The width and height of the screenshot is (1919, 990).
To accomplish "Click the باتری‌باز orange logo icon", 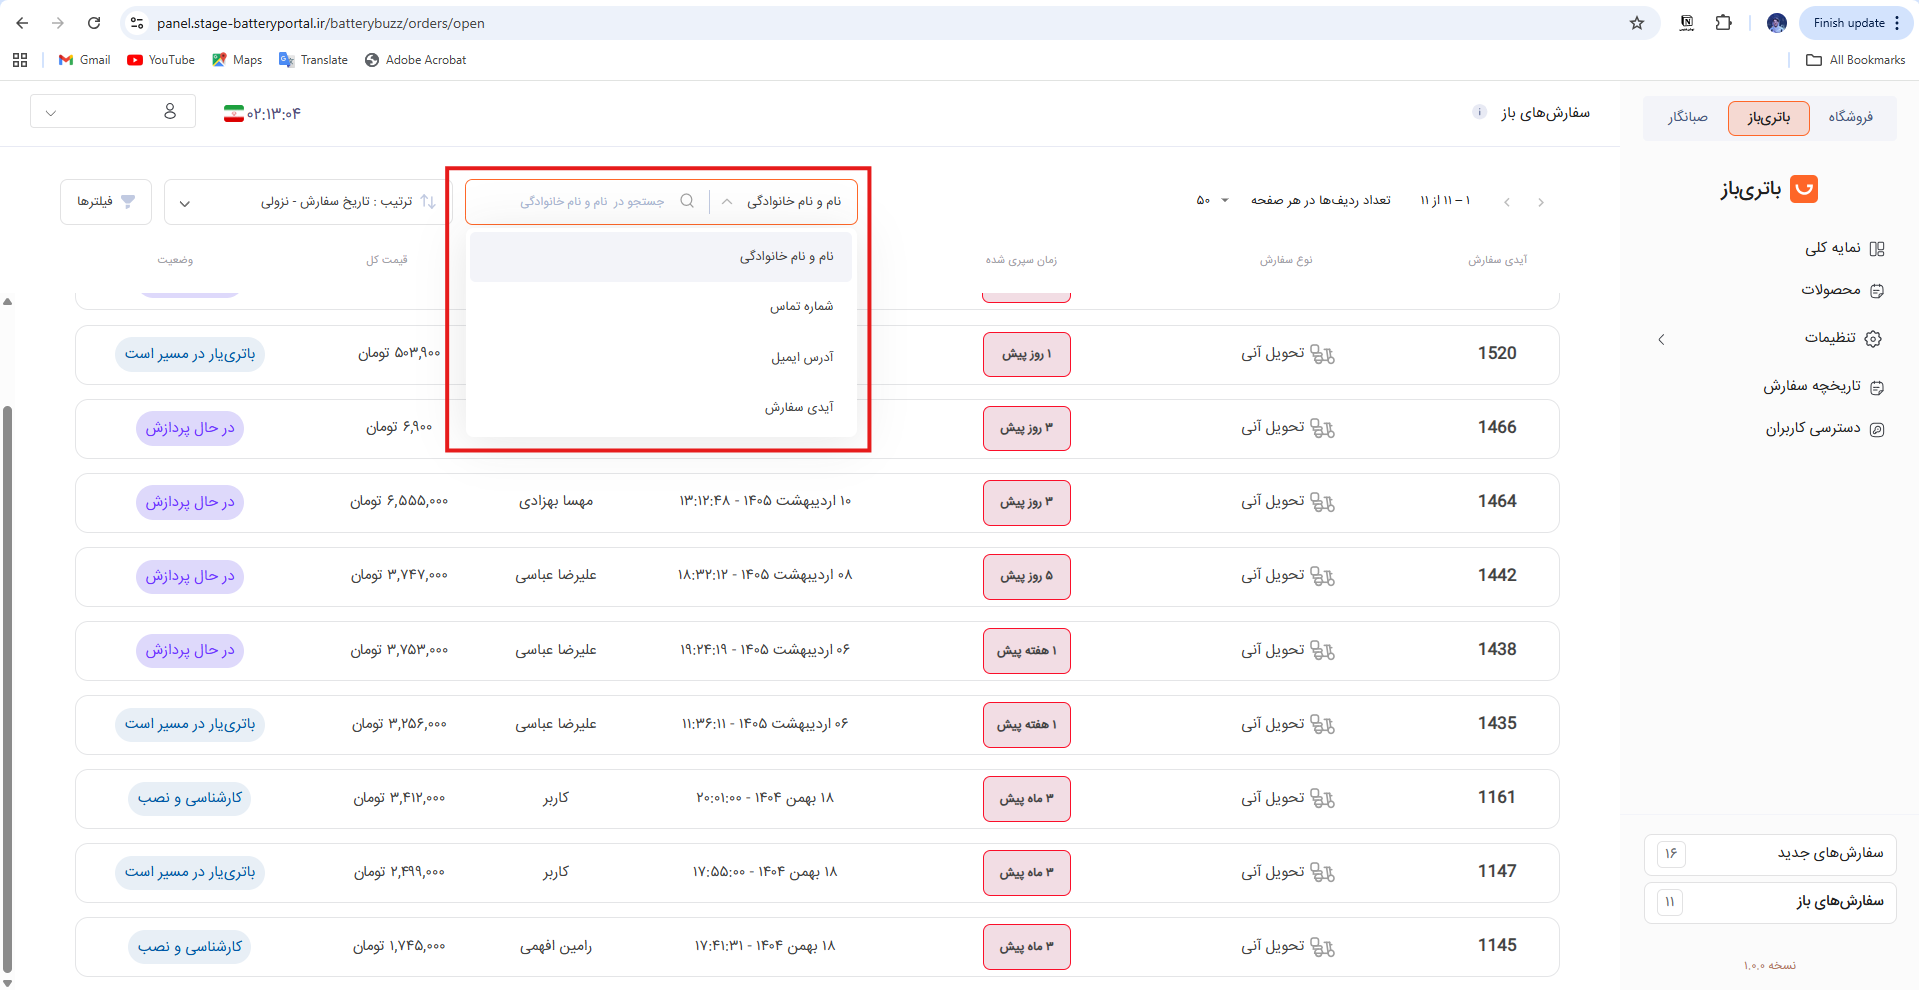I will coord(1804,189).
